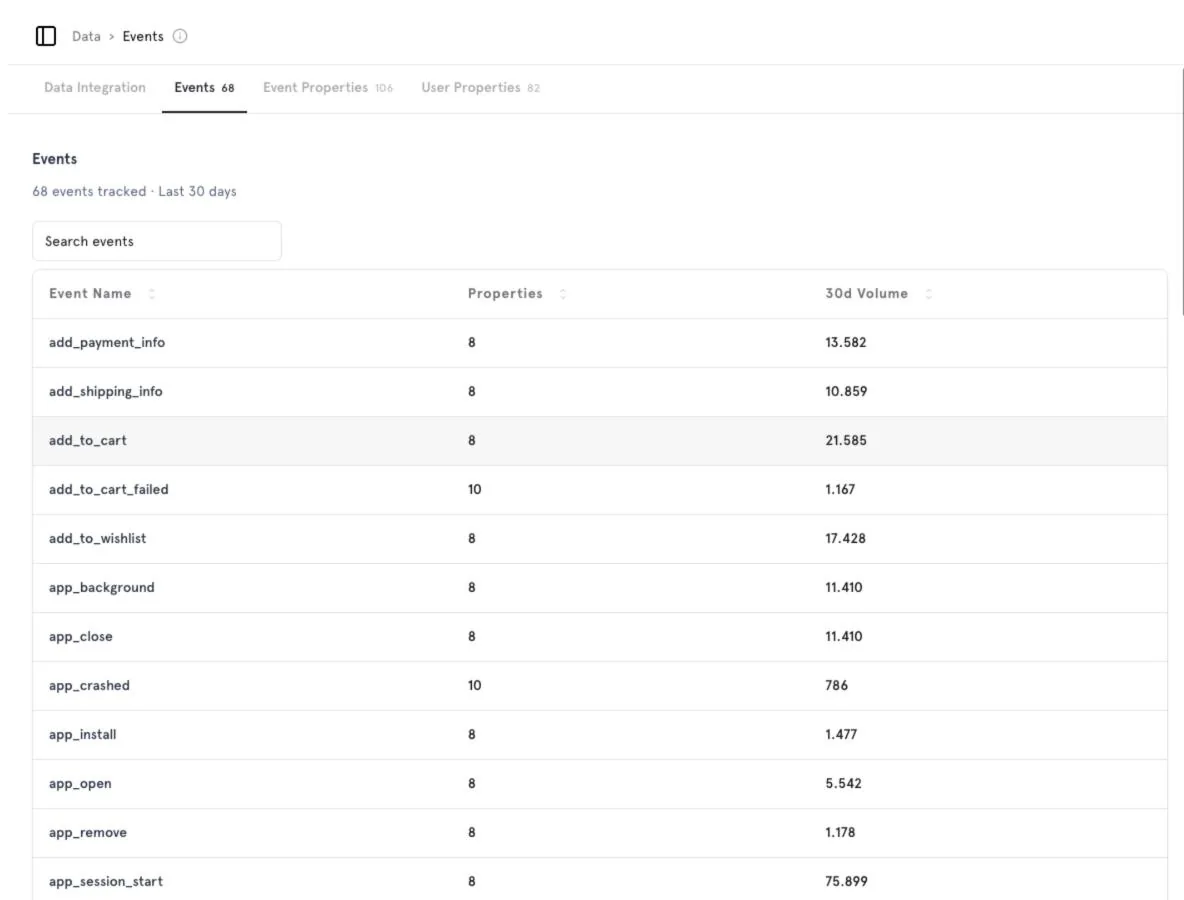Click 11.410 volume in app_background row
Screen dimensions: 1184x900
(x=843, y=588)
